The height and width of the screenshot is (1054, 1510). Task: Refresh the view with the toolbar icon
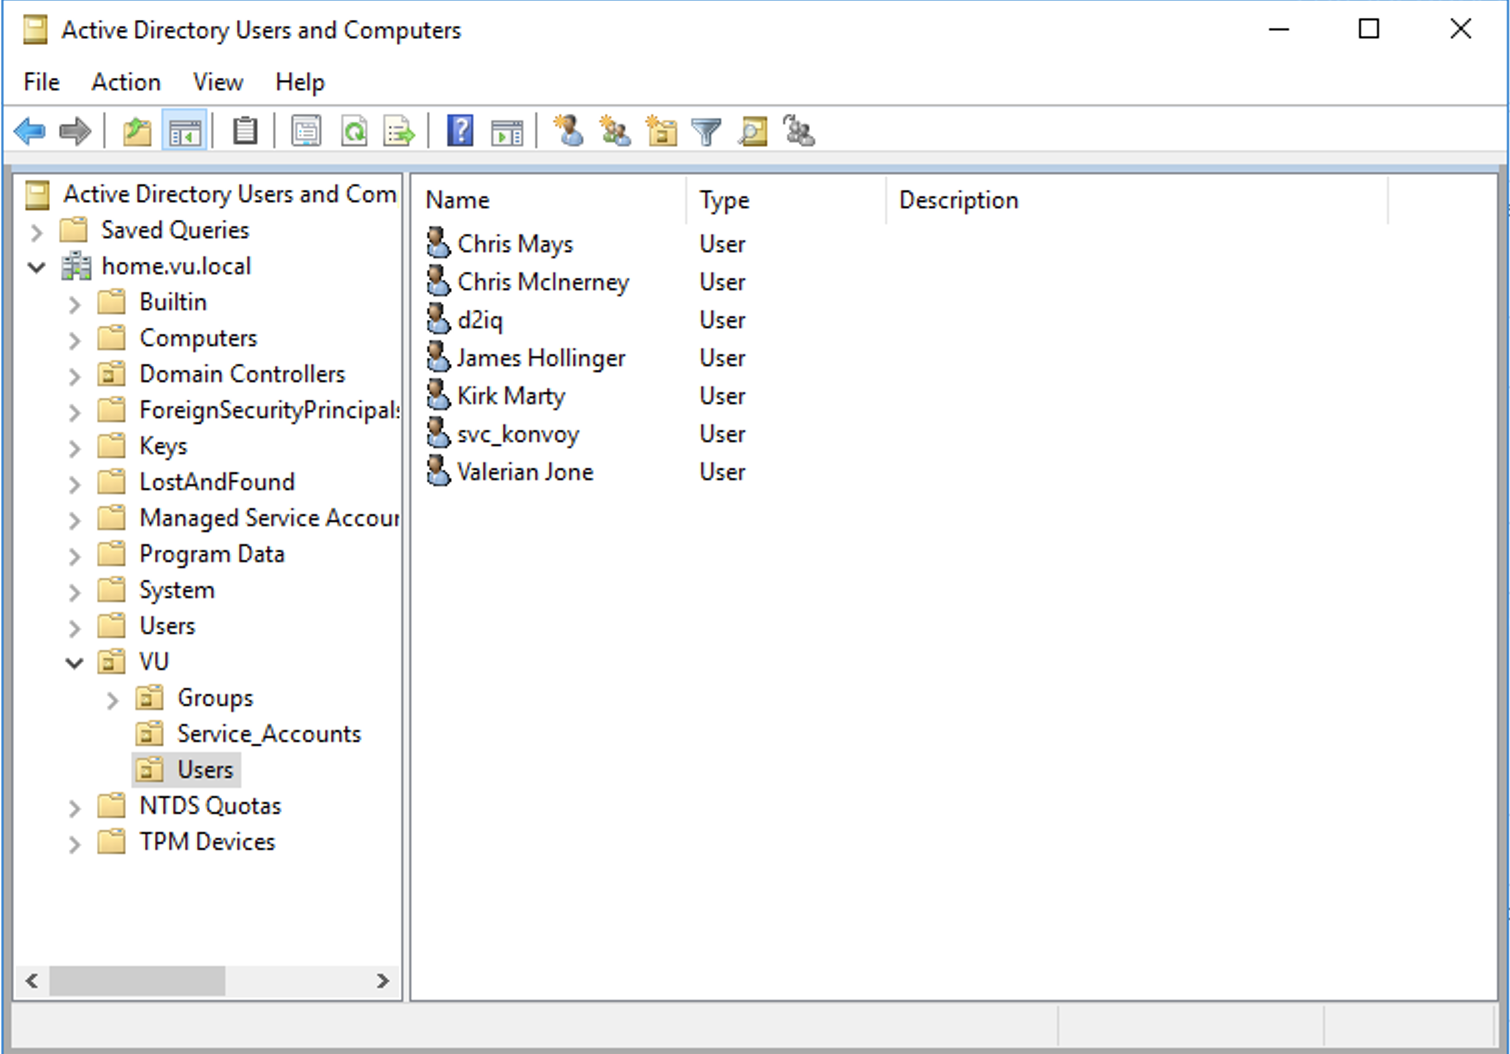click(354, 131)
